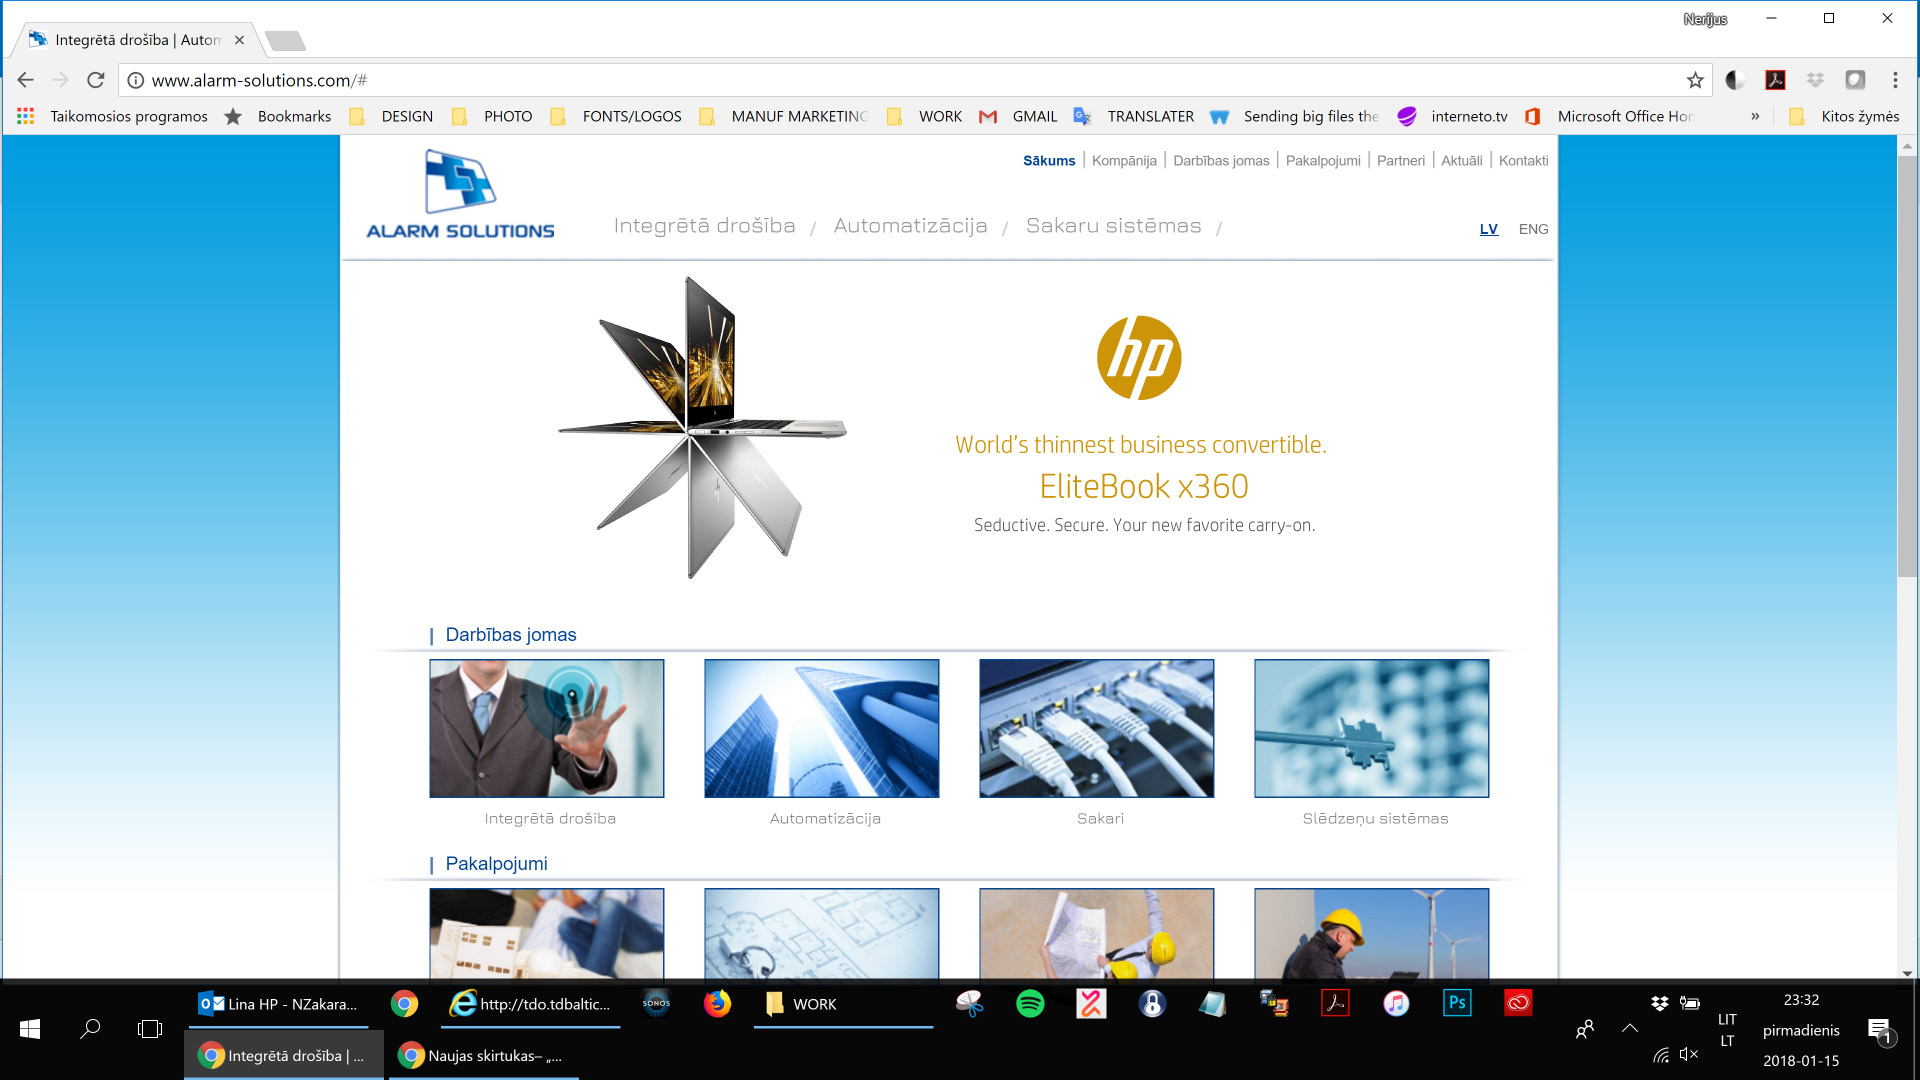Click the browser back arrow
Viewport: 1920px width, 1080px height.
(26, 80)
